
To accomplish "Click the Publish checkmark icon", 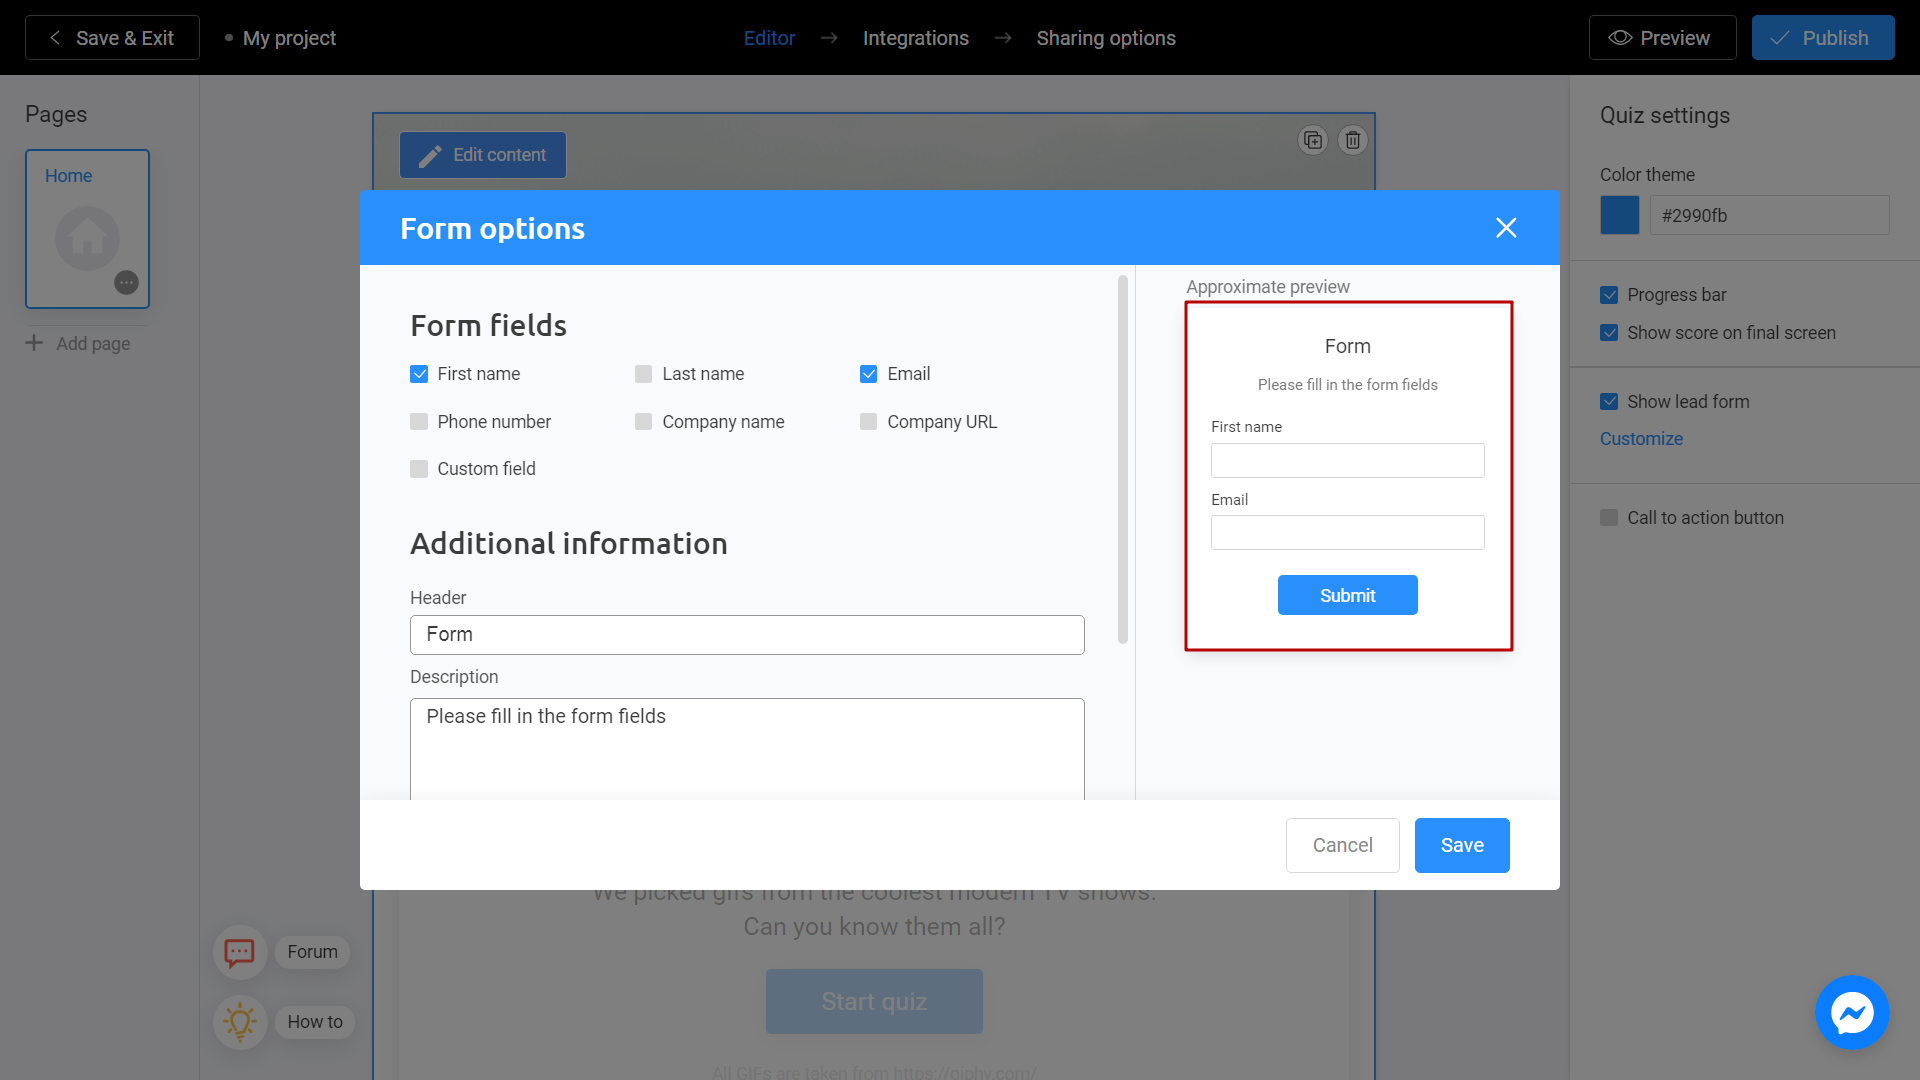I will click(x=1783, y=37).
